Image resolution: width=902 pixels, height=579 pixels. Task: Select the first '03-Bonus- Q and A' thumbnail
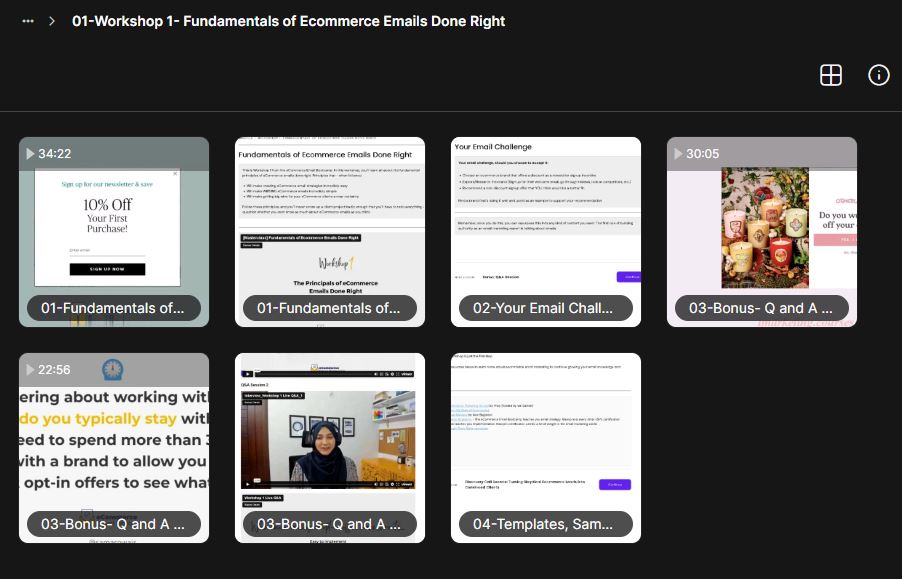pos(761,230)
